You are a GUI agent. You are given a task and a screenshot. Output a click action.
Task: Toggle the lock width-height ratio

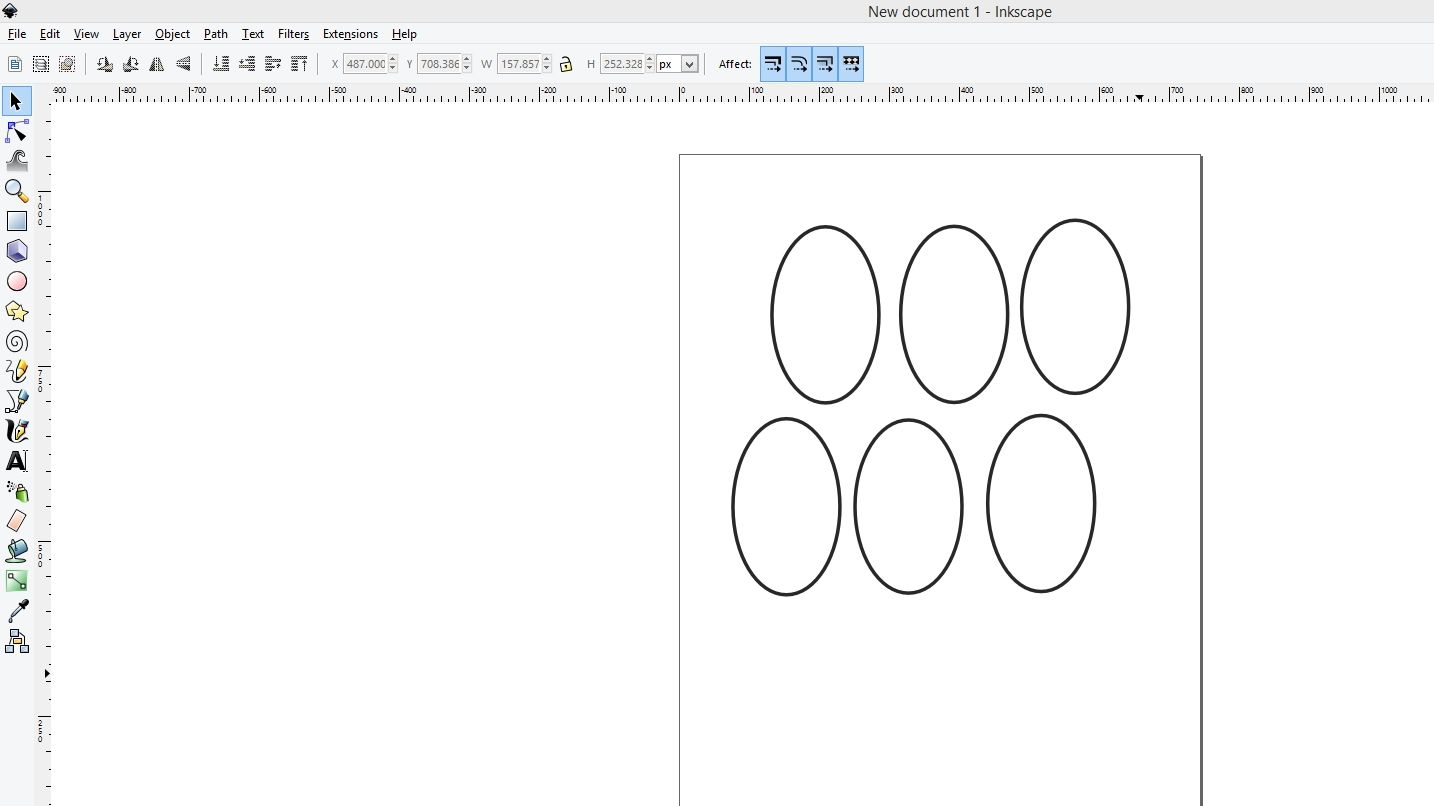pos(566,63)
